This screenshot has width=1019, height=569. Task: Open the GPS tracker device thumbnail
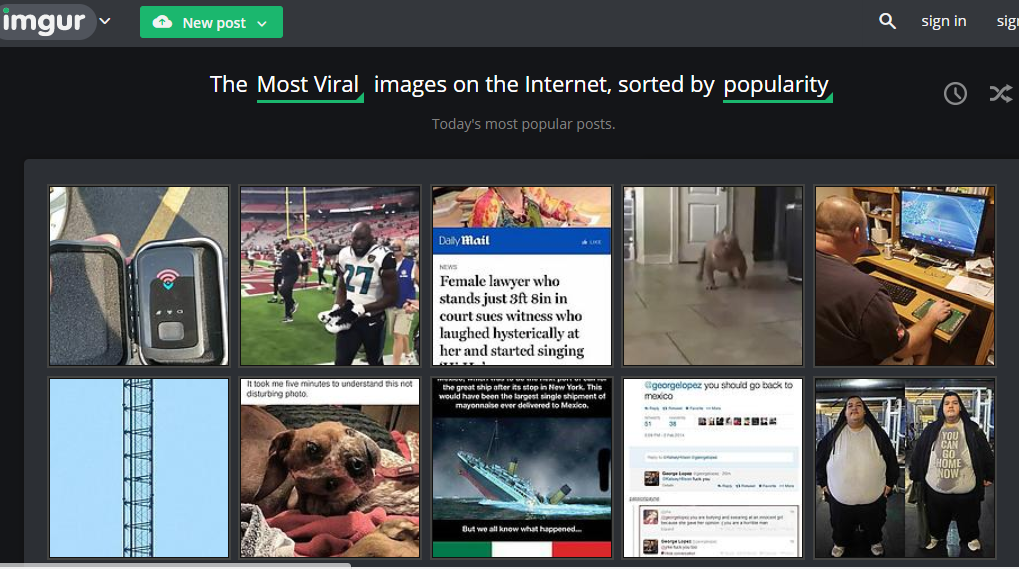tap(139, 276)
